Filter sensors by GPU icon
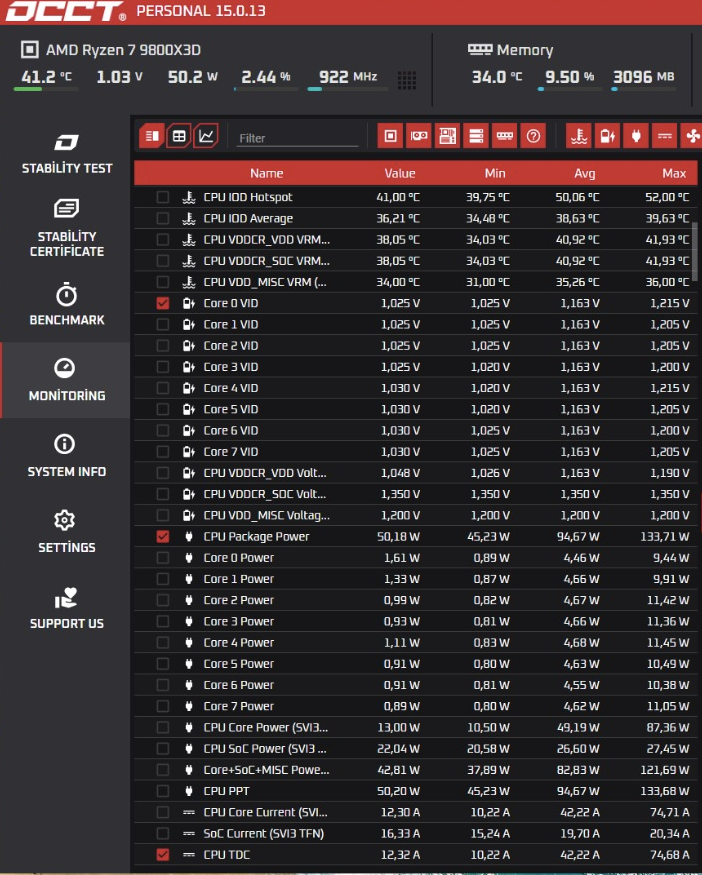This screenshot has width=702, height=875. [x=419, y=136]
